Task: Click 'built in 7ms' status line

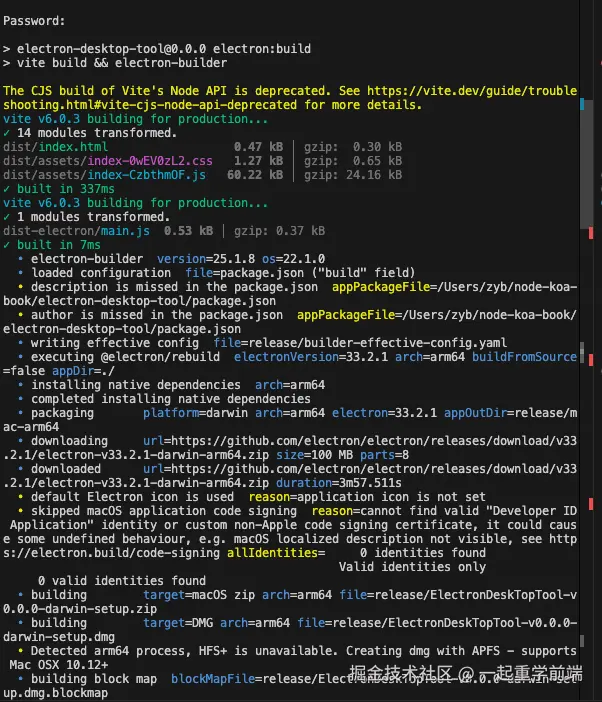Action: 59,245
